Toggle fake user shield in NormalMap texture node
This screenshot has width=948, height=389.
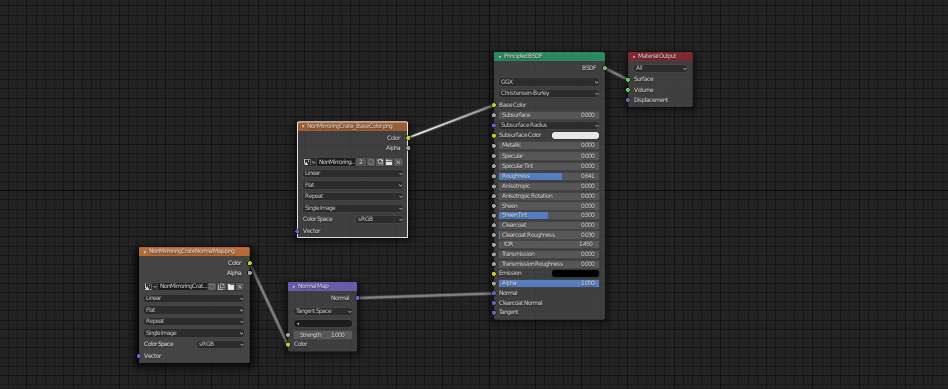212,287
